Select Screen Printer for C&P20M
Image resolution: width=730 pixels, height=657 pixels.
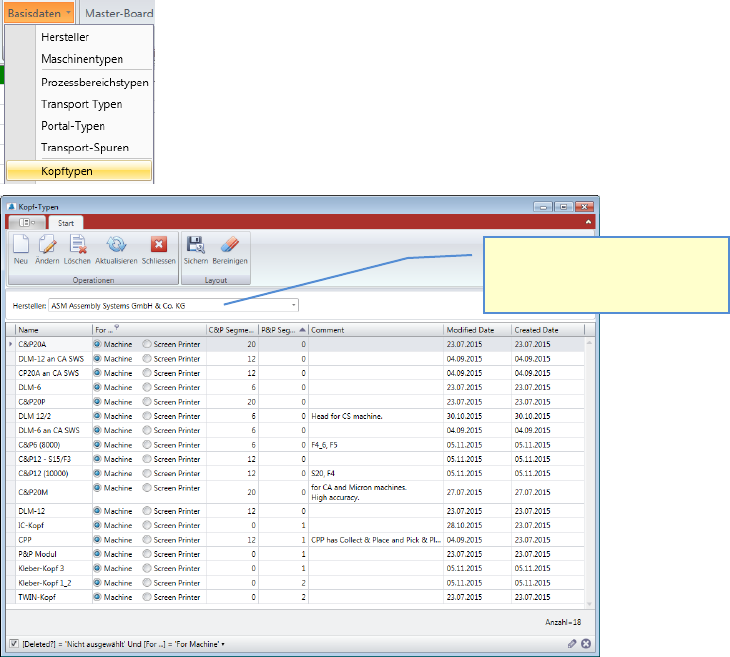(x=147, y=488)
